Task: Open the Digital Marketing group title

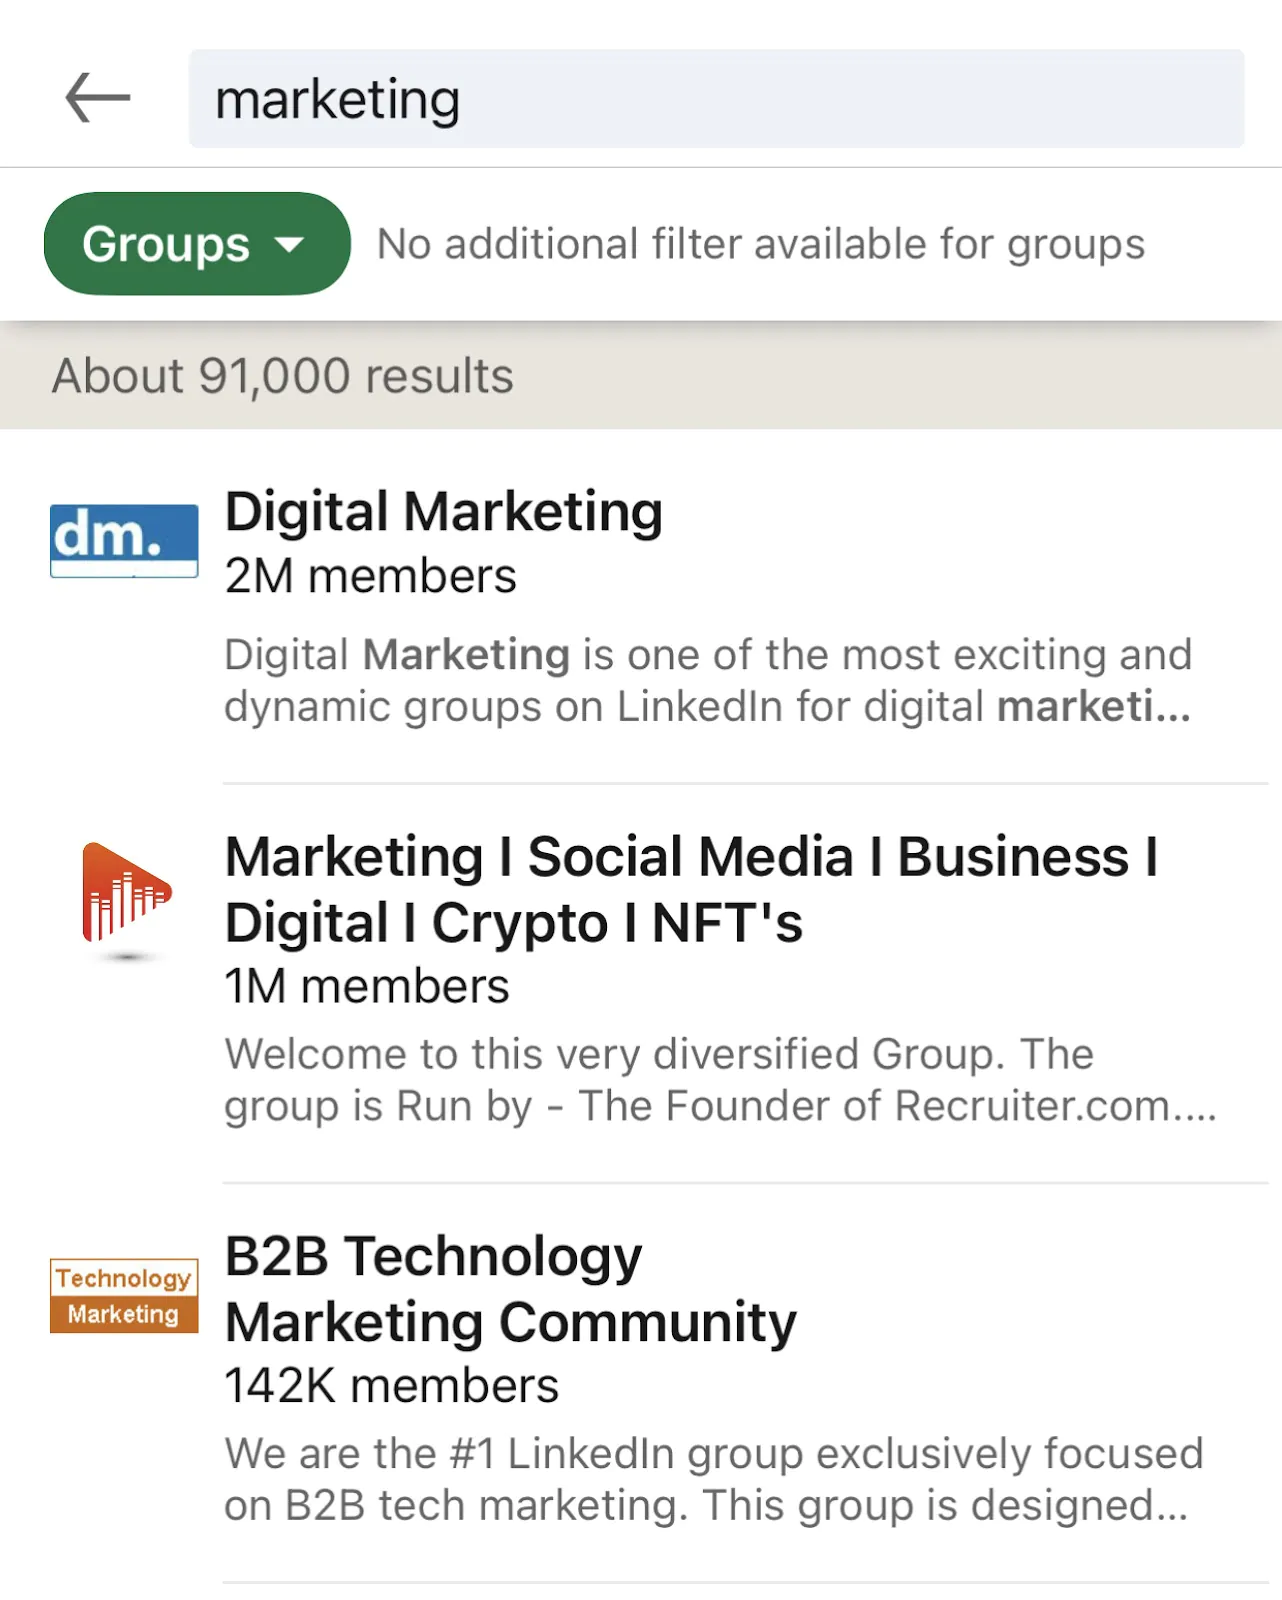Action: [444, 512]
